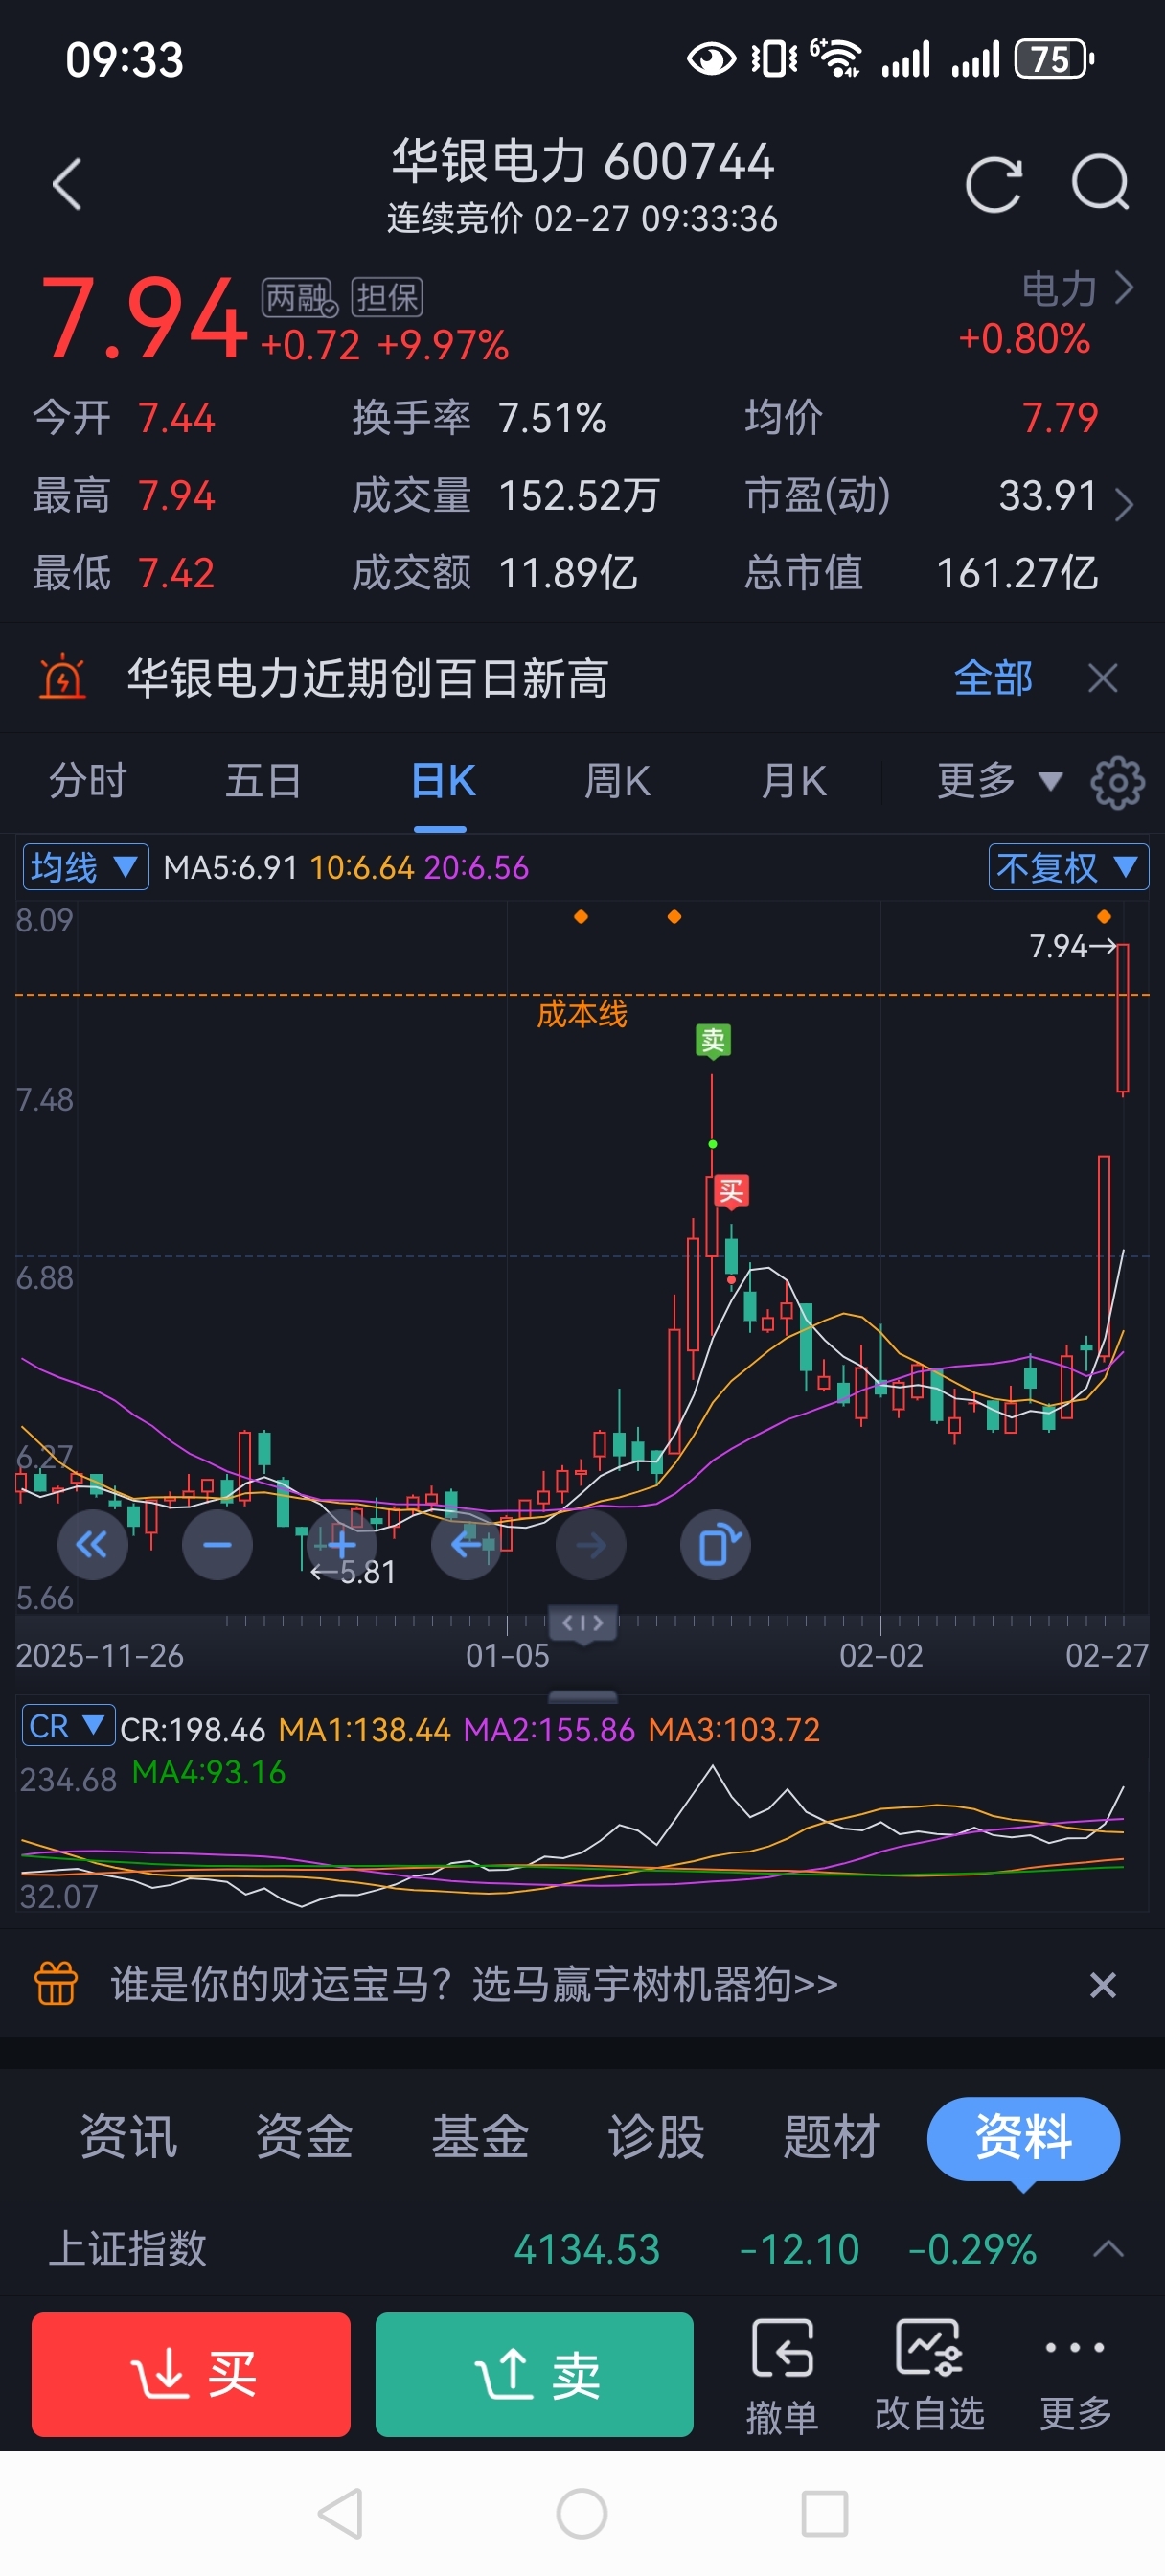Dismiss the hundred-day high notice

1103,678
